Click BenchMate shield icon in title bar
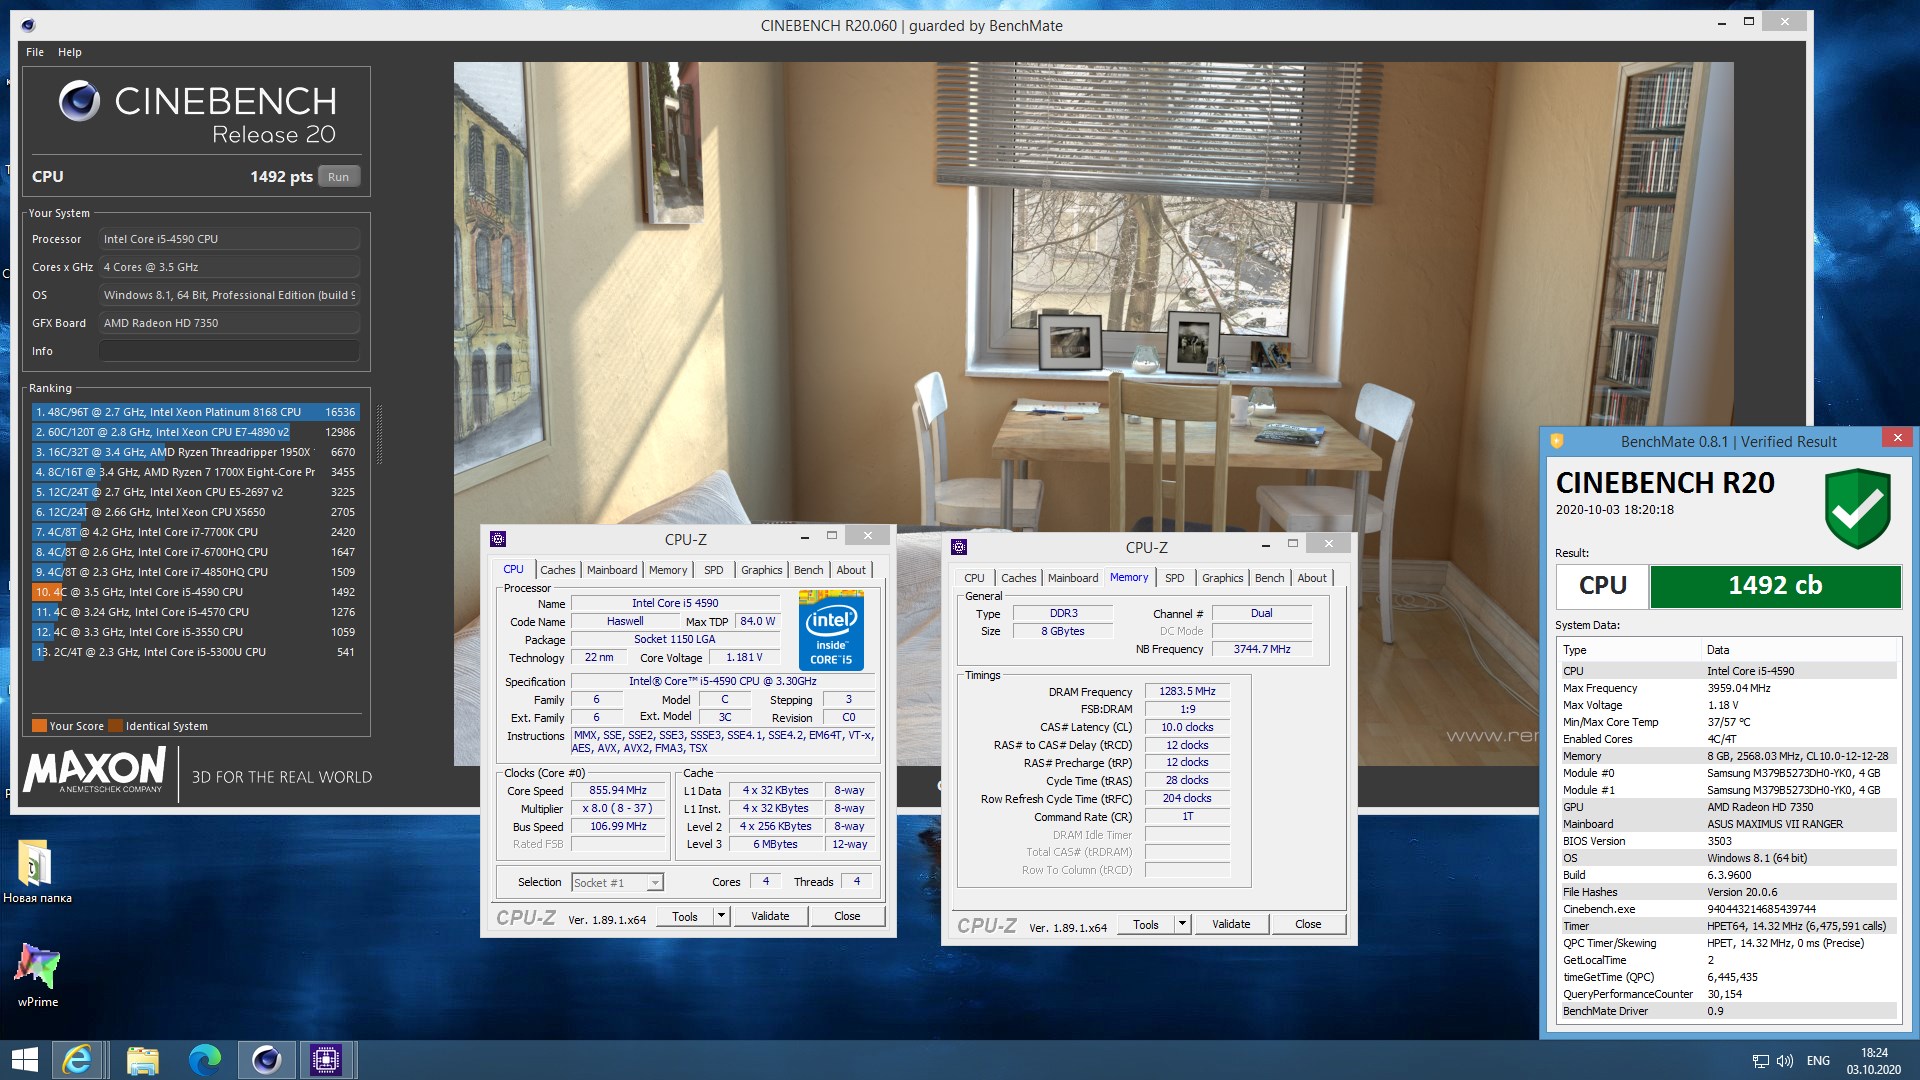 (1557, 441)
